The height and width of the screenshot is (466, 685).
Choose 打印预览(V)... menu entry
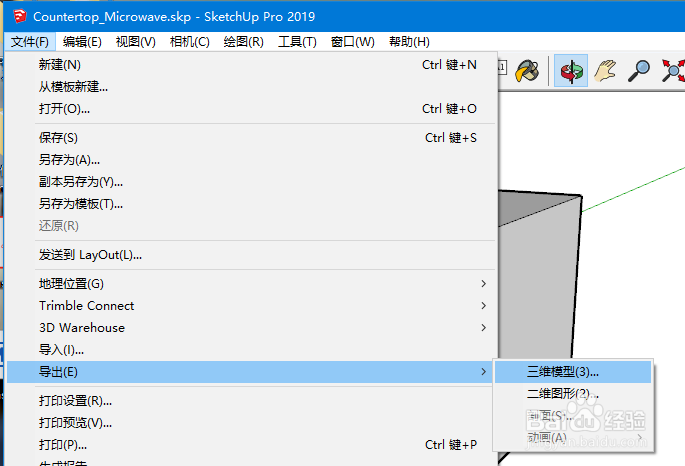pyautogui.click(x=251, y=423)
